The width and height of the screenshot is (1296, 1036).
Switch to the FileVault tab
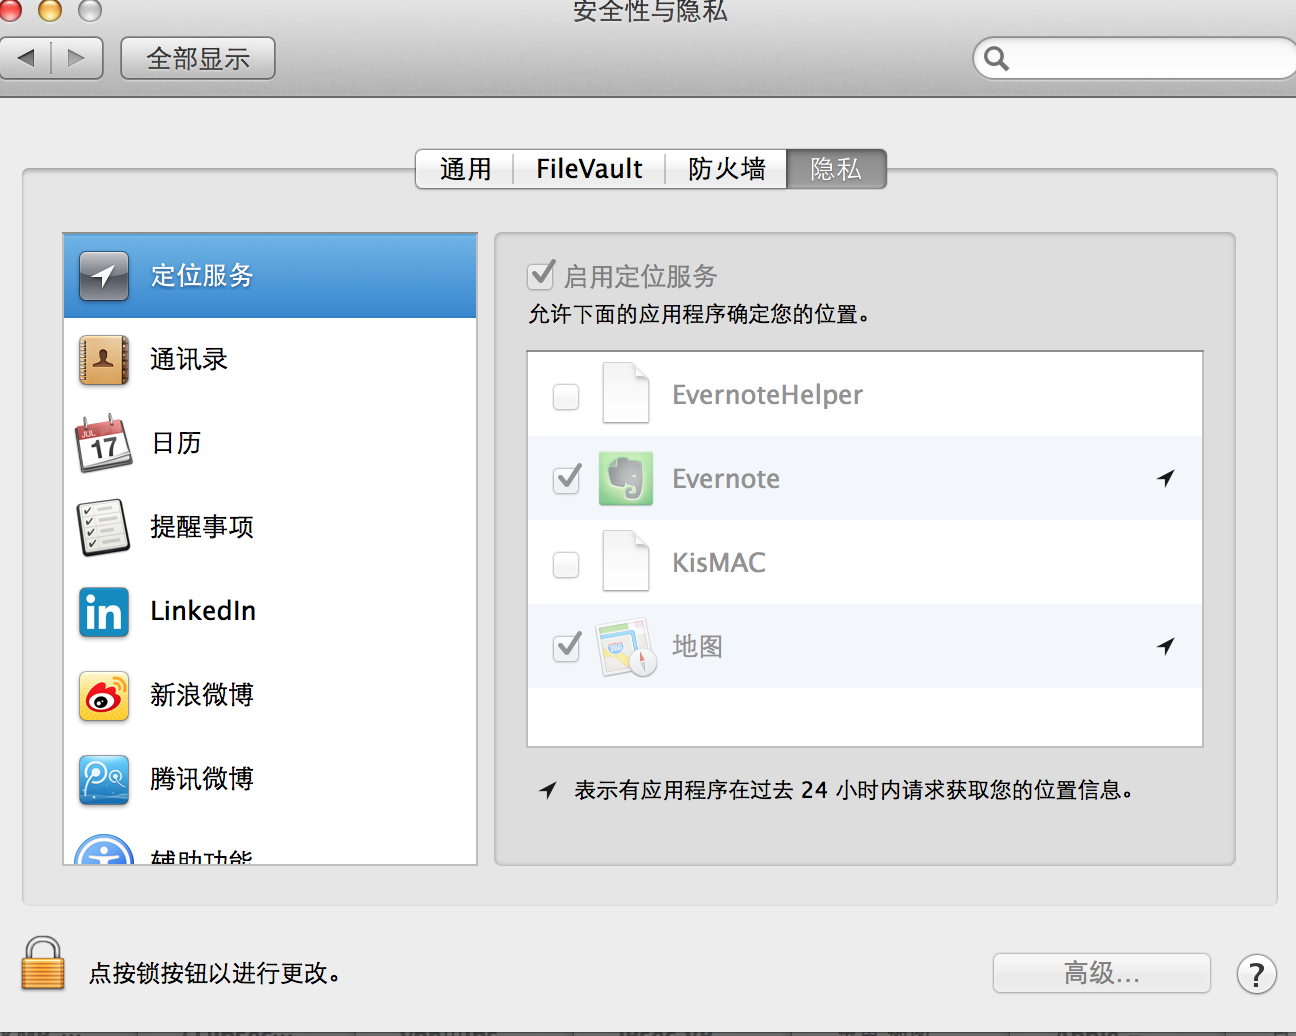(x=589, y=169)
